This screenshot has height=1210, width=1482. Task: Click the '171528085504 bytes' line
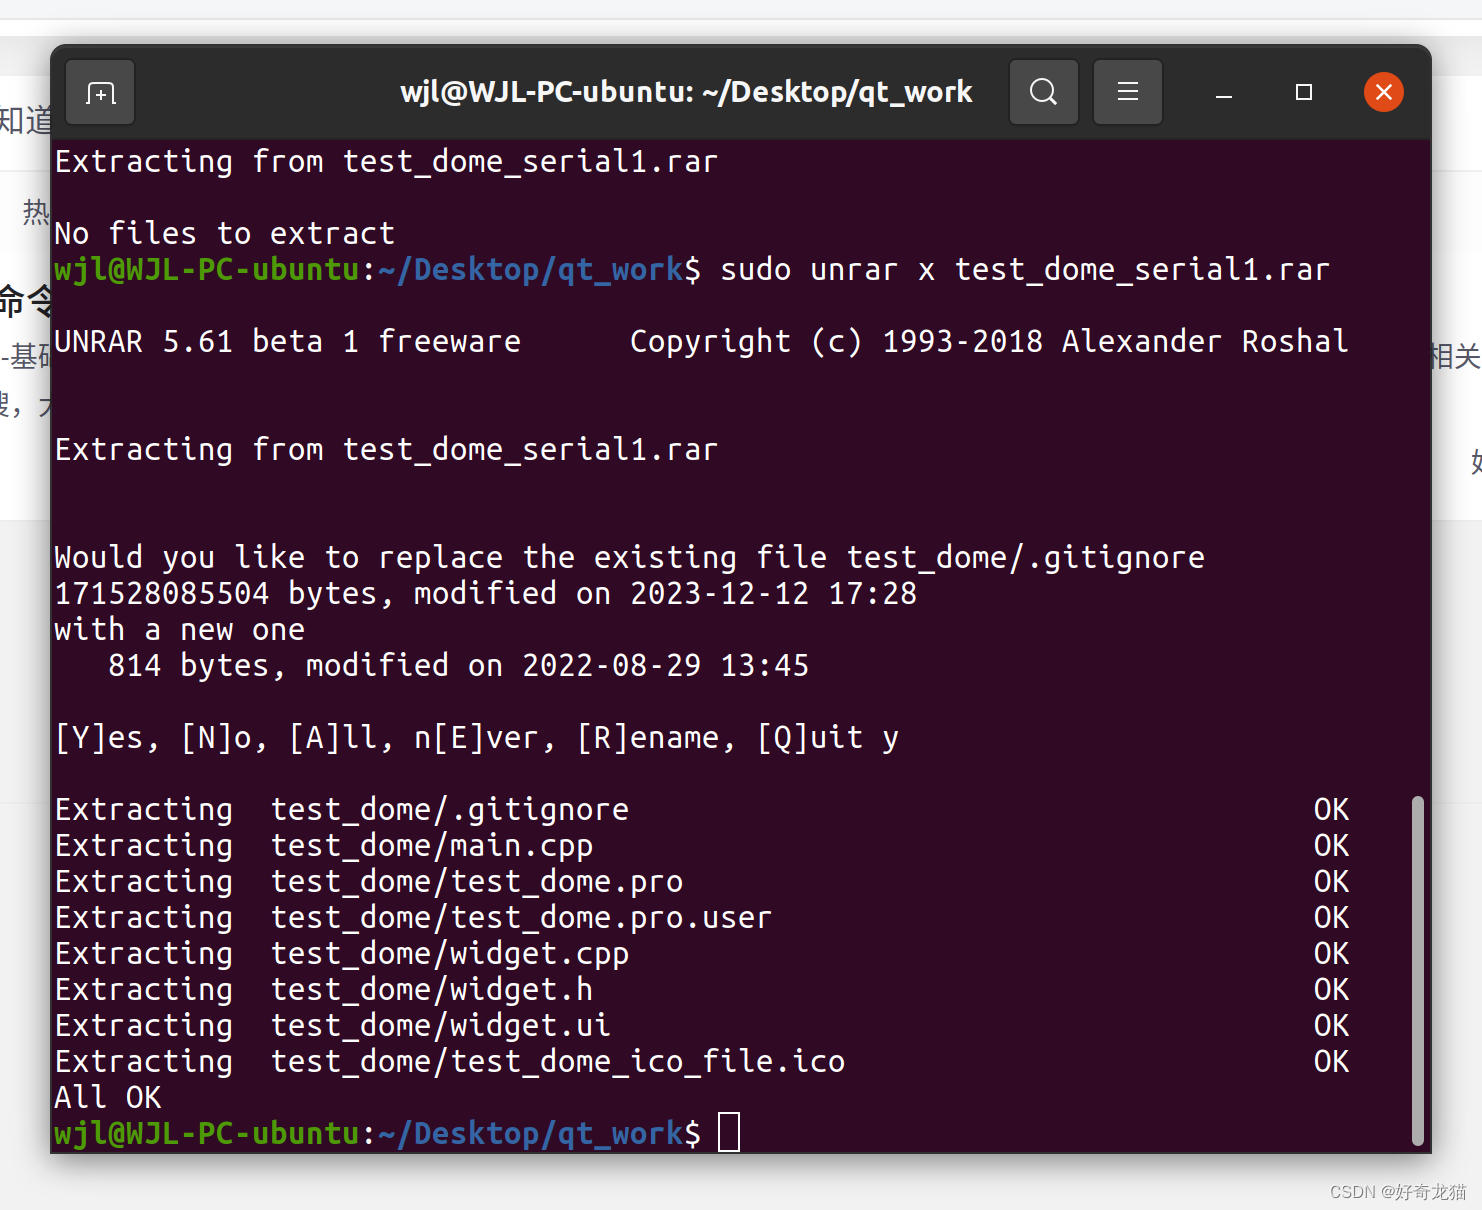(486, 594)
